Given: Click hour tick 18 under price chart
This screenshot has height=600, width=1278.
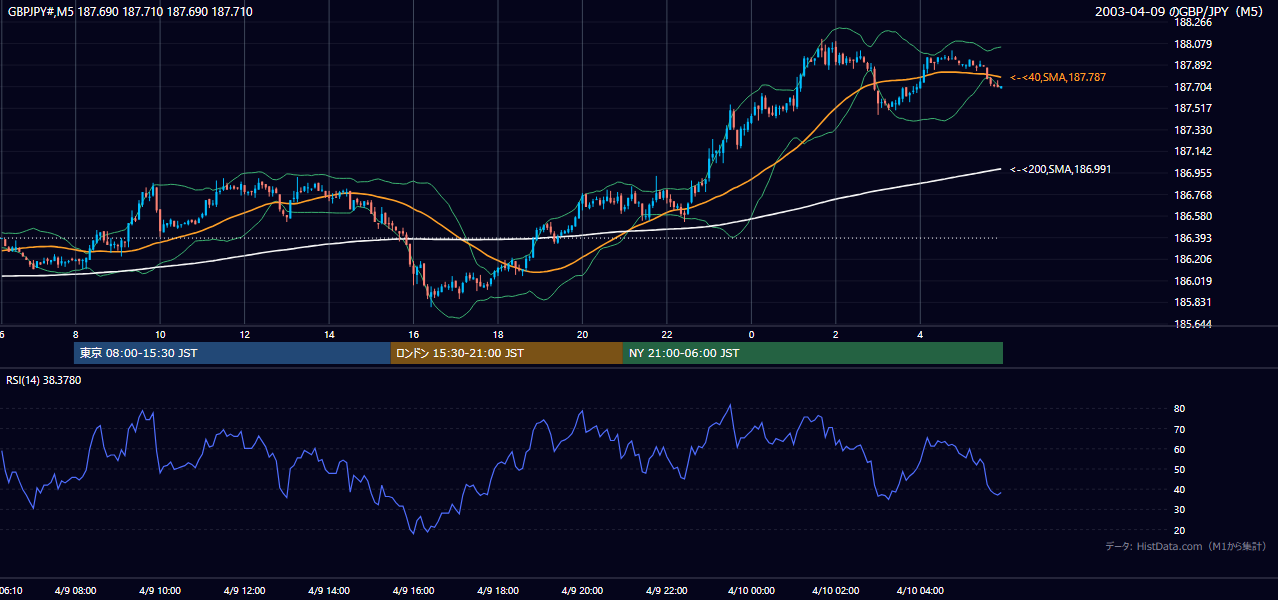Looking at the screenshot, I should coord(498,335).
